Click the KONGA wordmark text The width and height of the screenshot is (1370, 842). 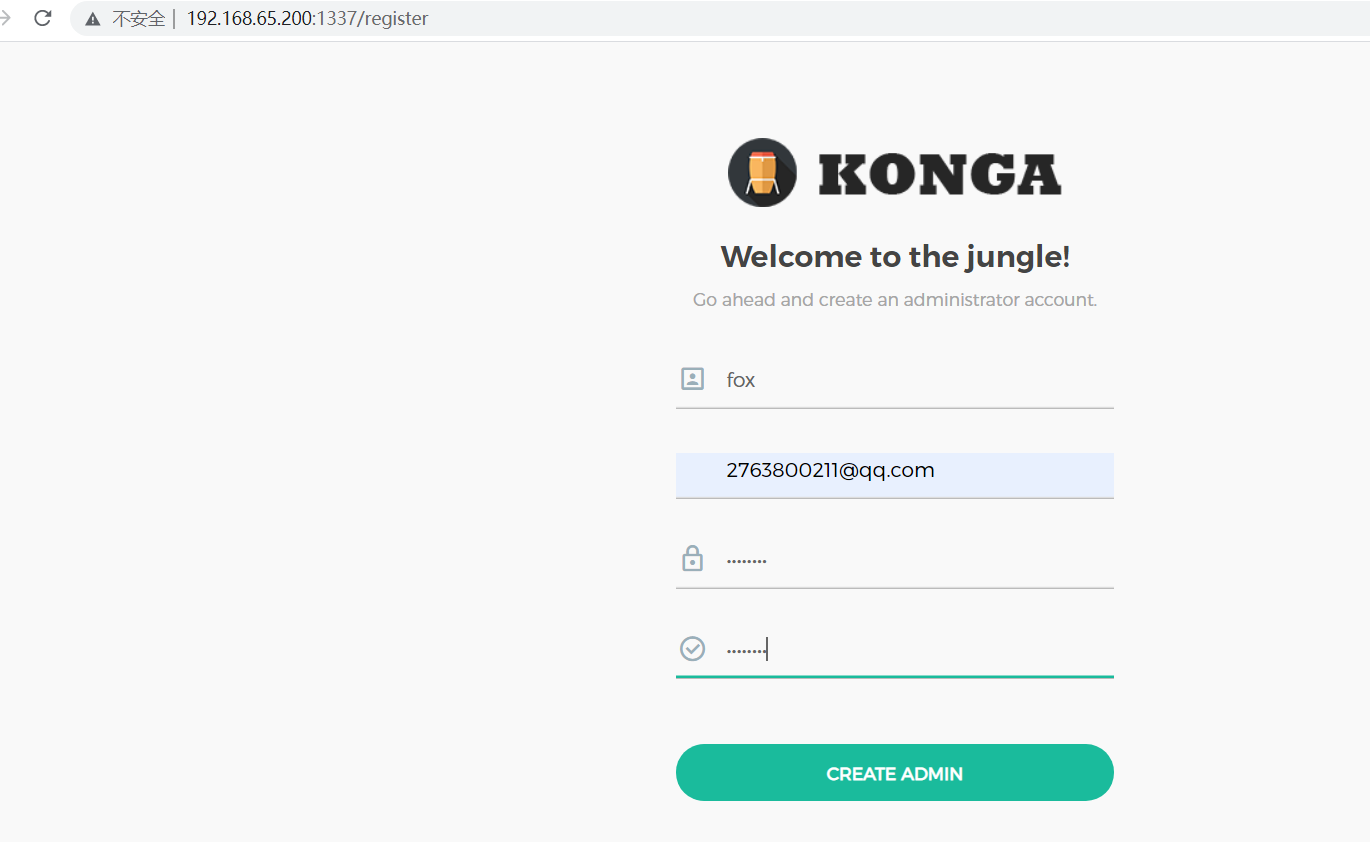point(940,175)
